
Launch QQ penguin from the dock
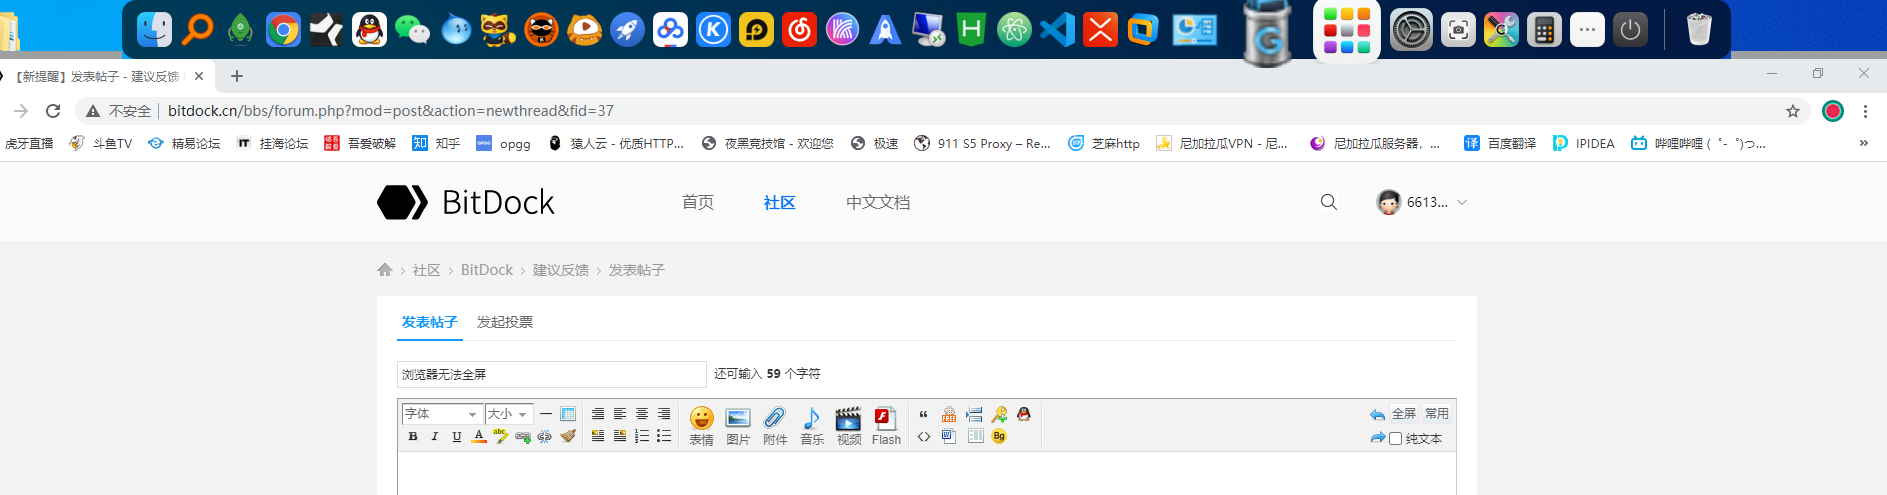370,30
